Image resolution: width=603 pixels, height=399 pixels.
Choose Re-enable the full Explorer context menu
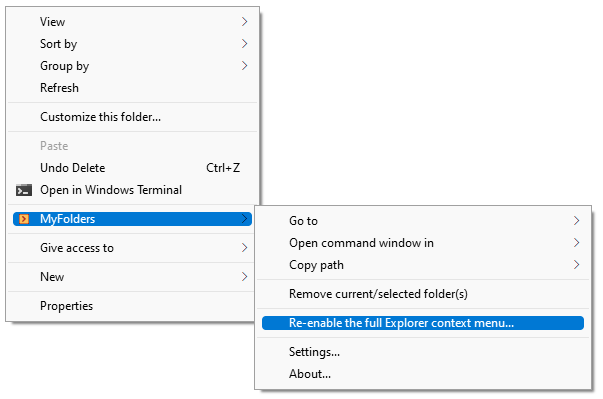(423, 323)
